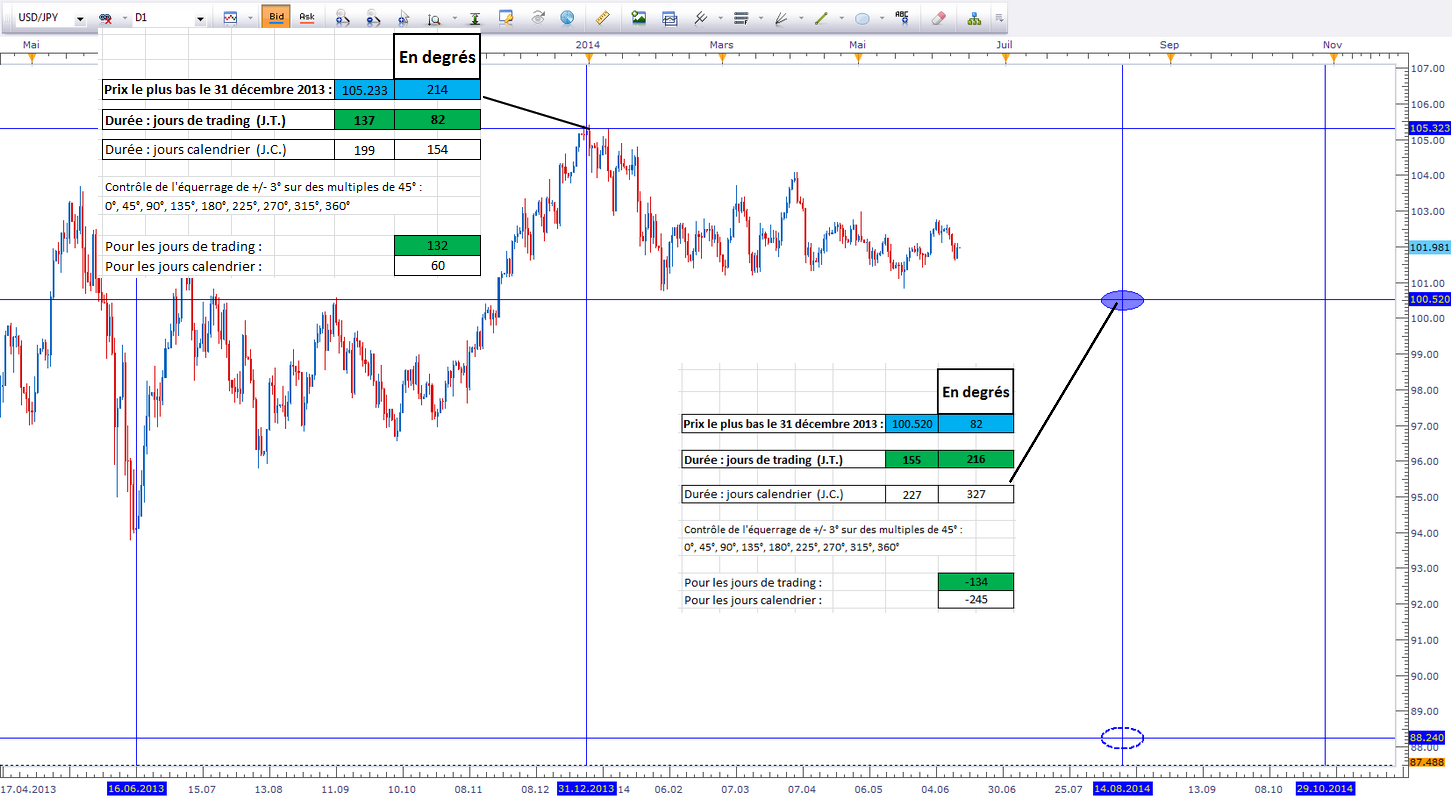
Task: Click the orange marker under Juil
Action: (x=1006, y=60)
